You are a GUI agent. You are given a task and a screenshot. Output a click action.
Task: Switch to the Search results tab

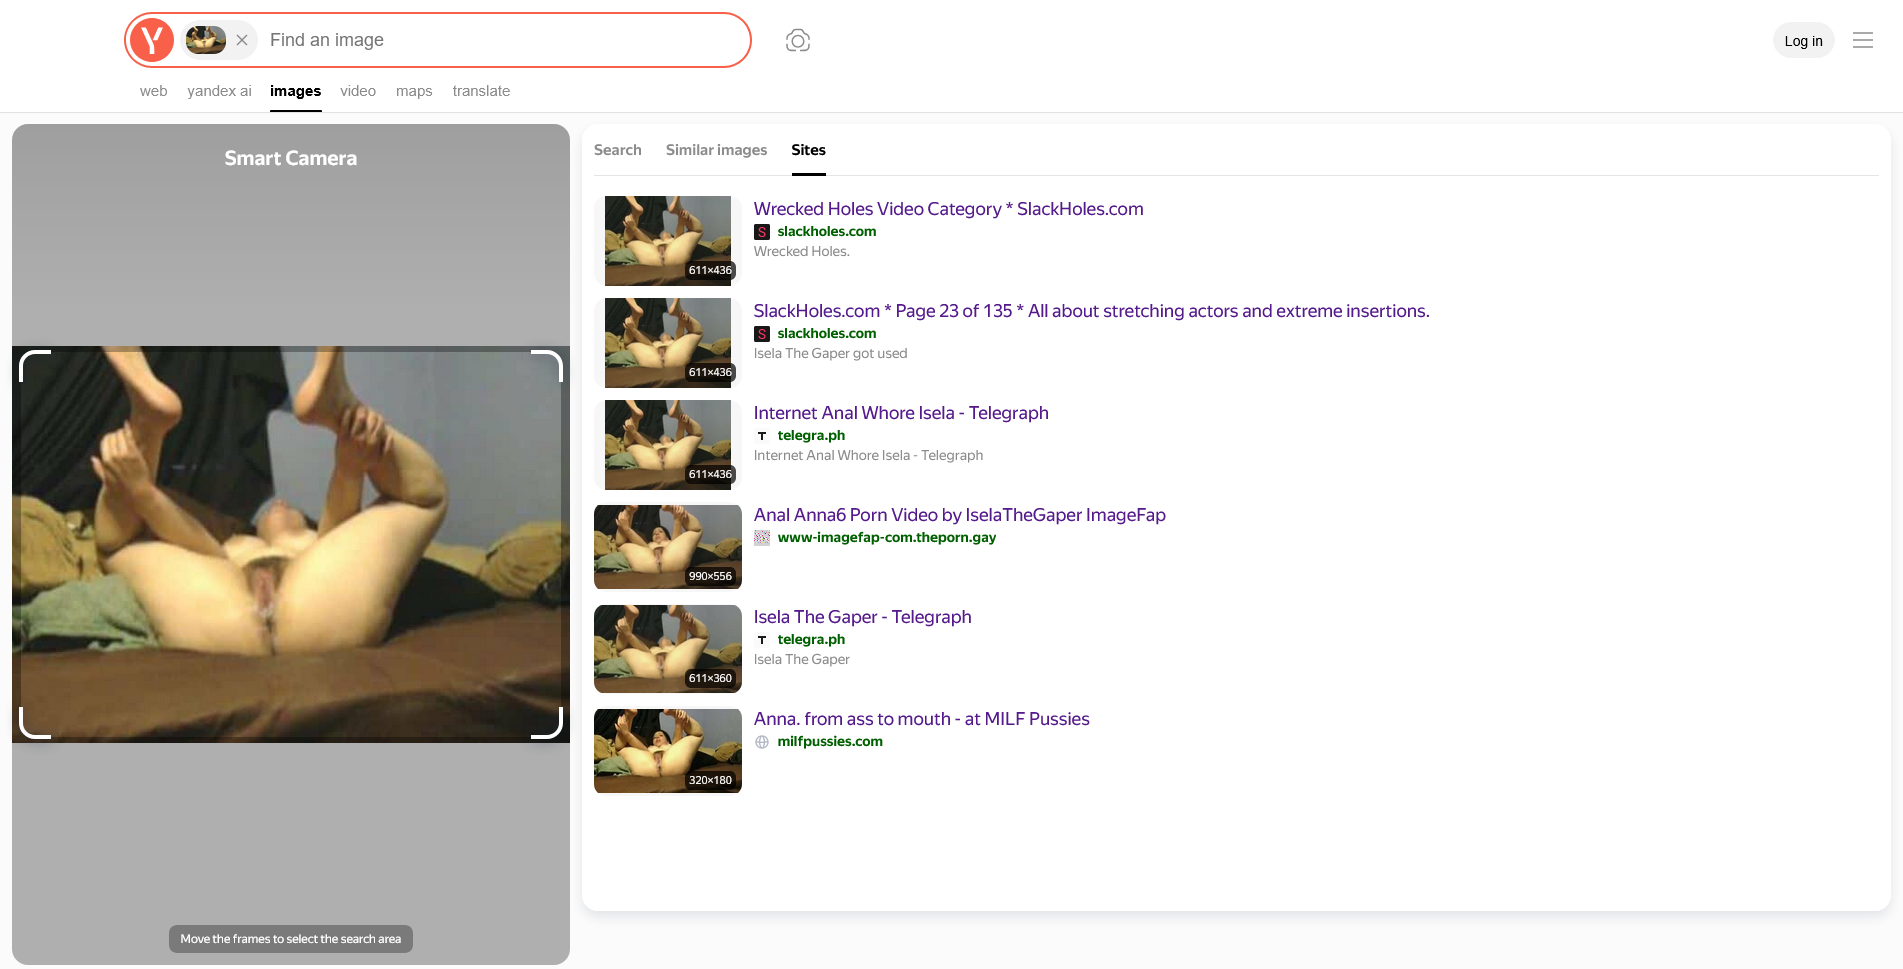click(617, 150)
